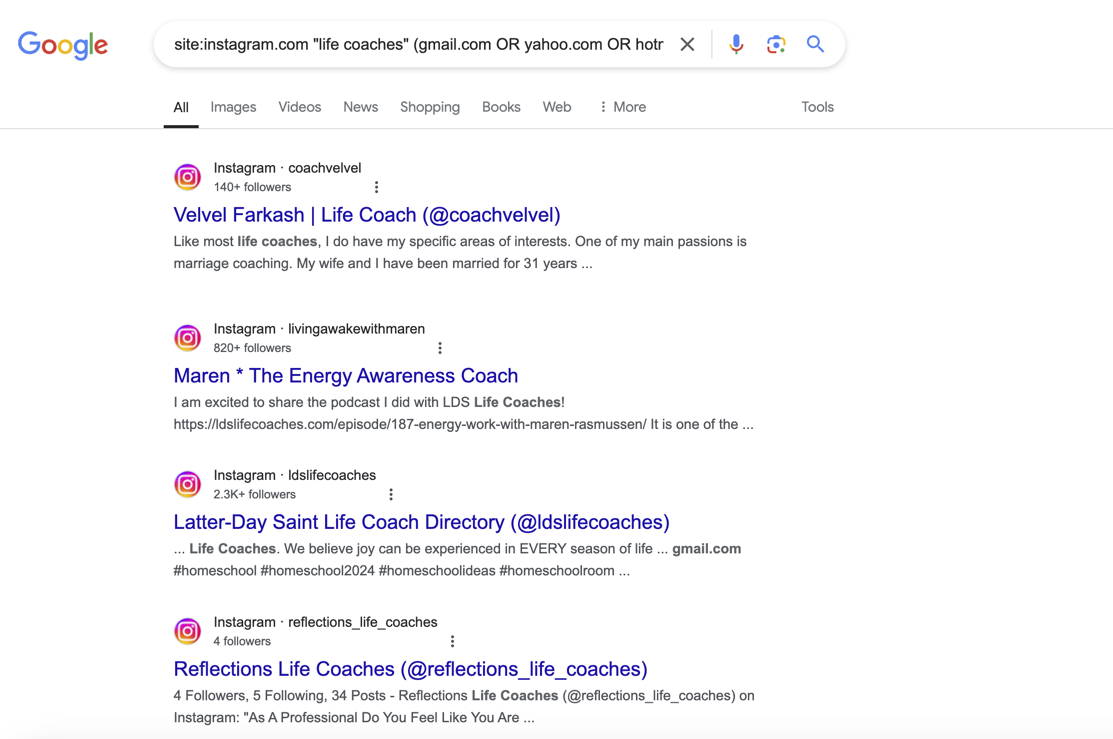
Task: Clear the search query with the X icon
Action: pos(687,44)
